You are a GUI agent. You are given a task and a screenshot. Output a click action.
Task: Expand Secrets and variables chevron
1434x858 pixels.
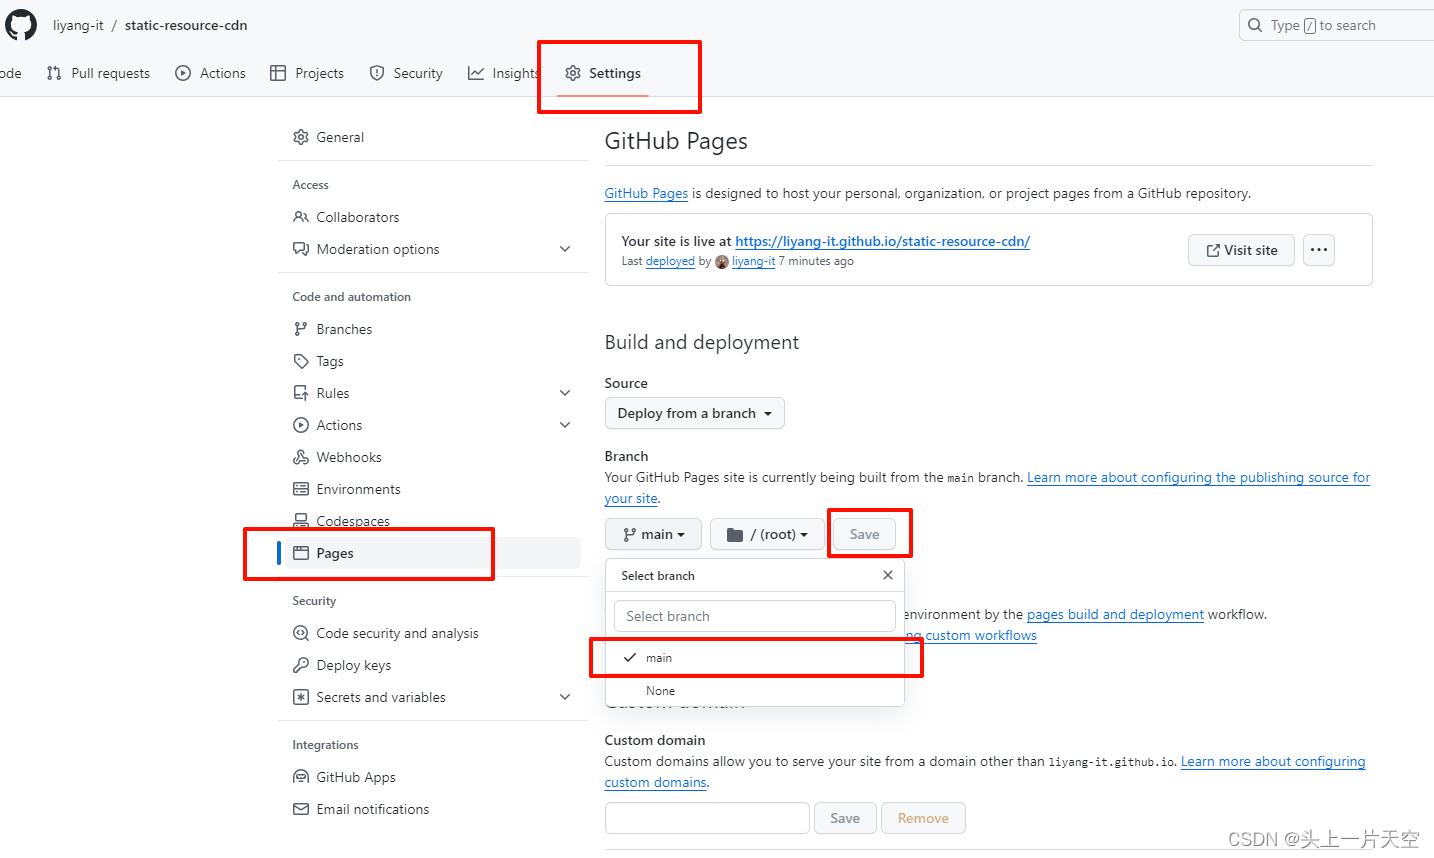565,697
